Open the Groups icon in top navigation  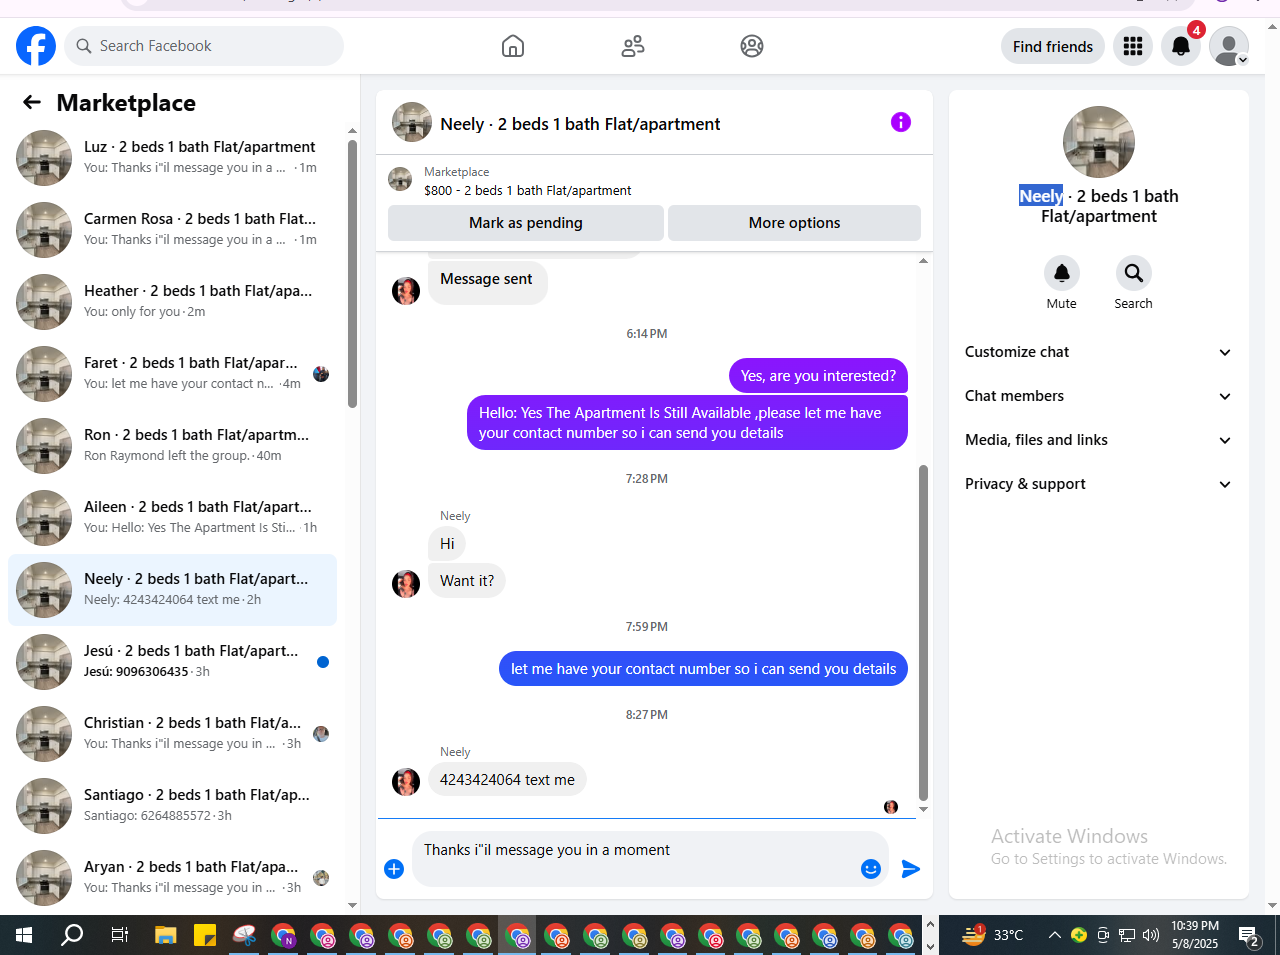752,46
